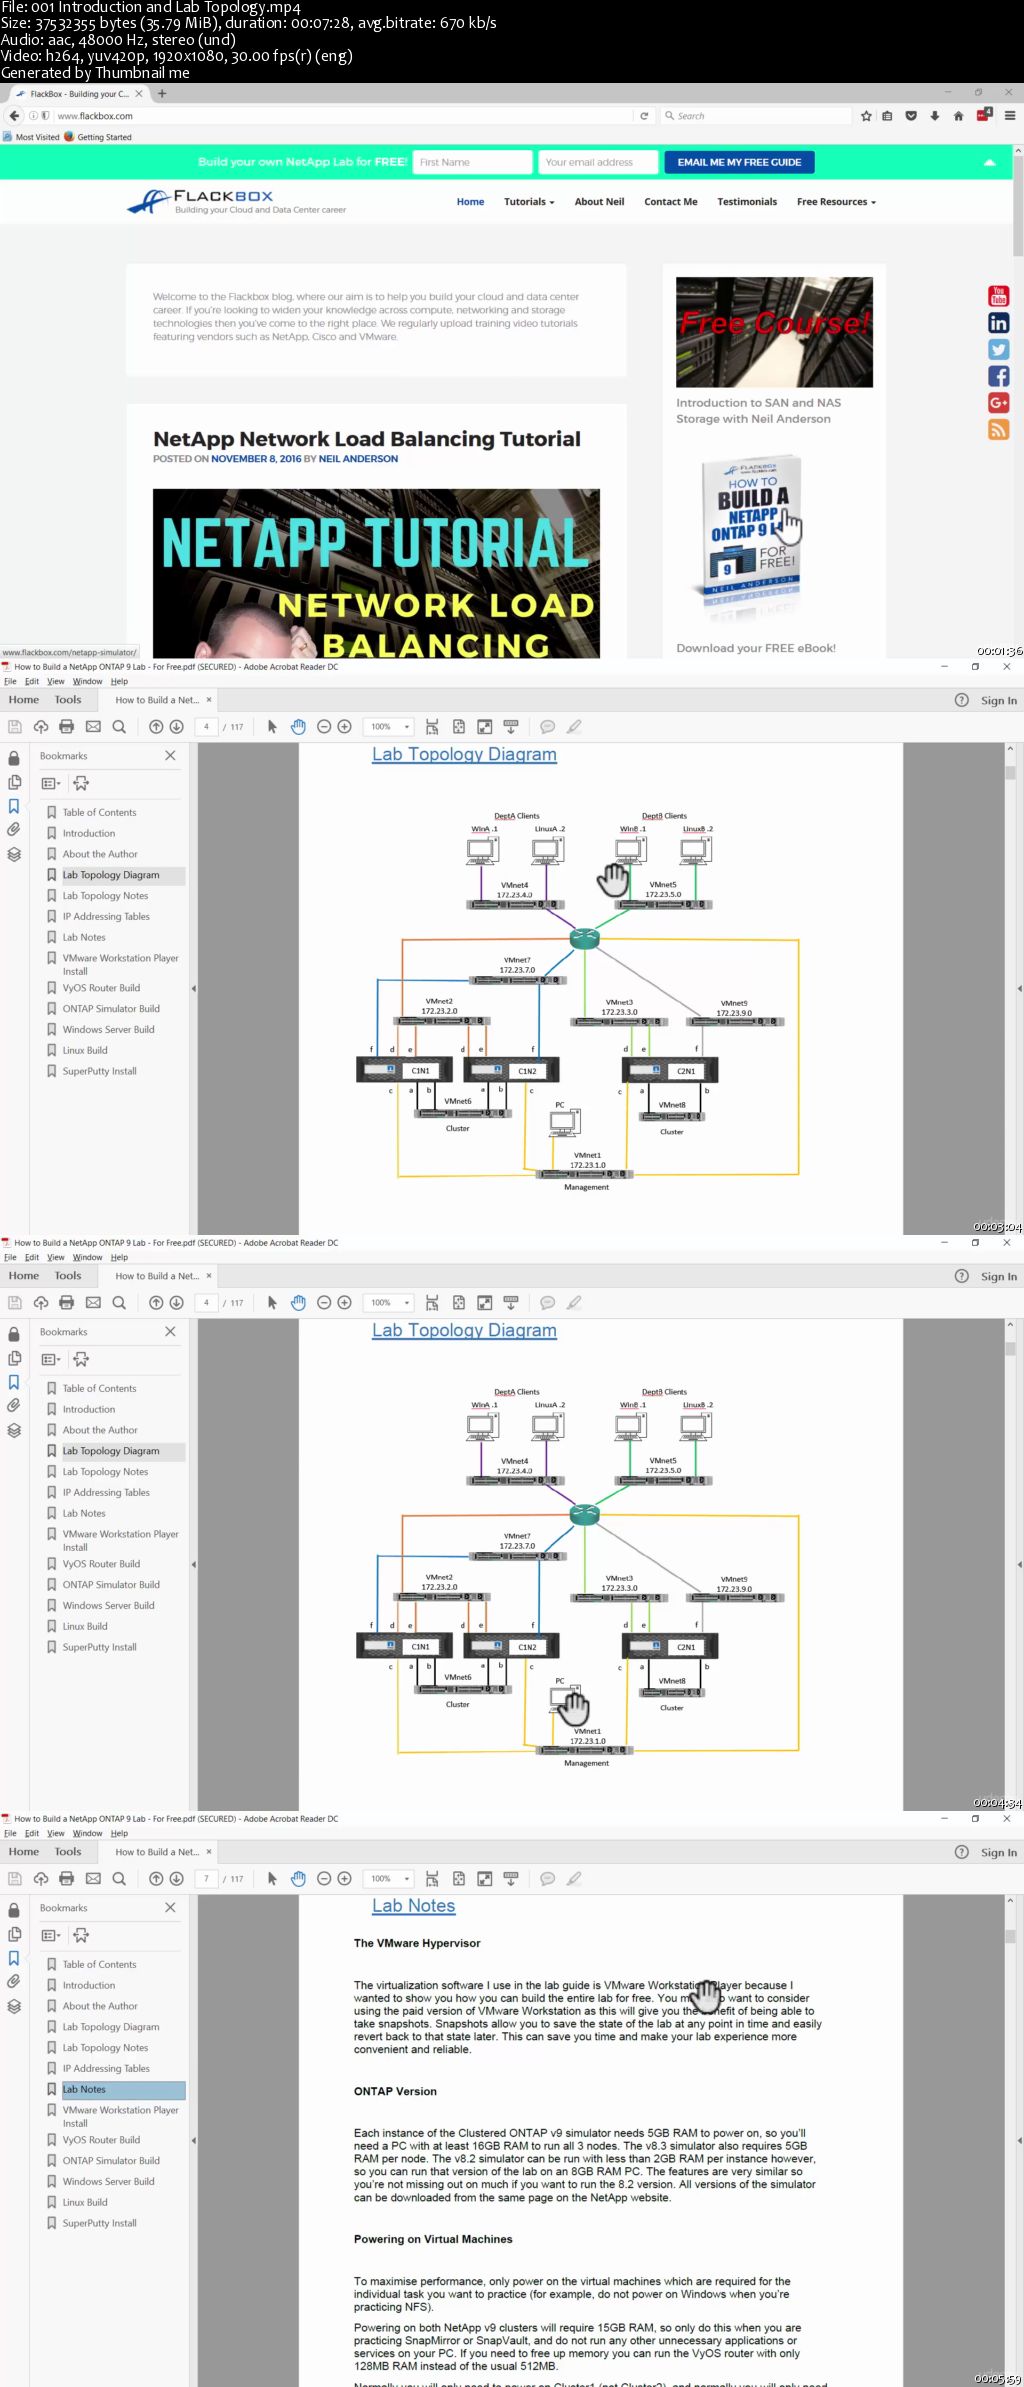The image size is (1024, 2387).
Task: Expand right tools pane arrow in Lab Notes Acrobat window
Action: pyautogui.click(x=1019, y=2140)
